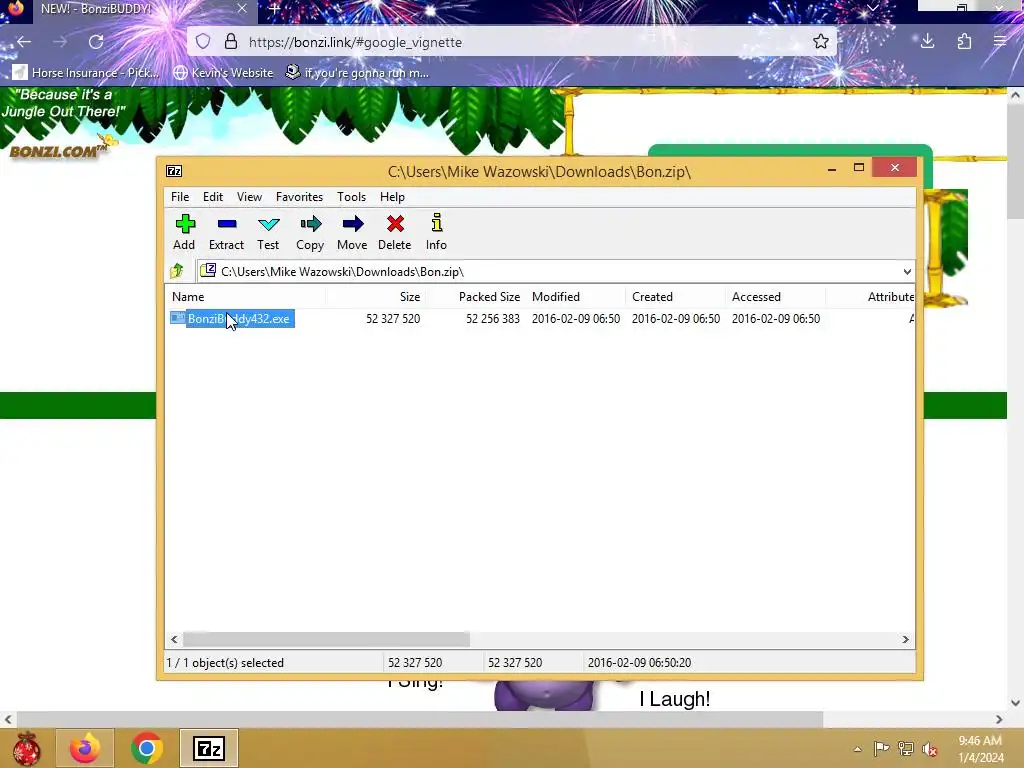
Task: Click the 52 256 383 packed size value
Action: tap(493, 319)
